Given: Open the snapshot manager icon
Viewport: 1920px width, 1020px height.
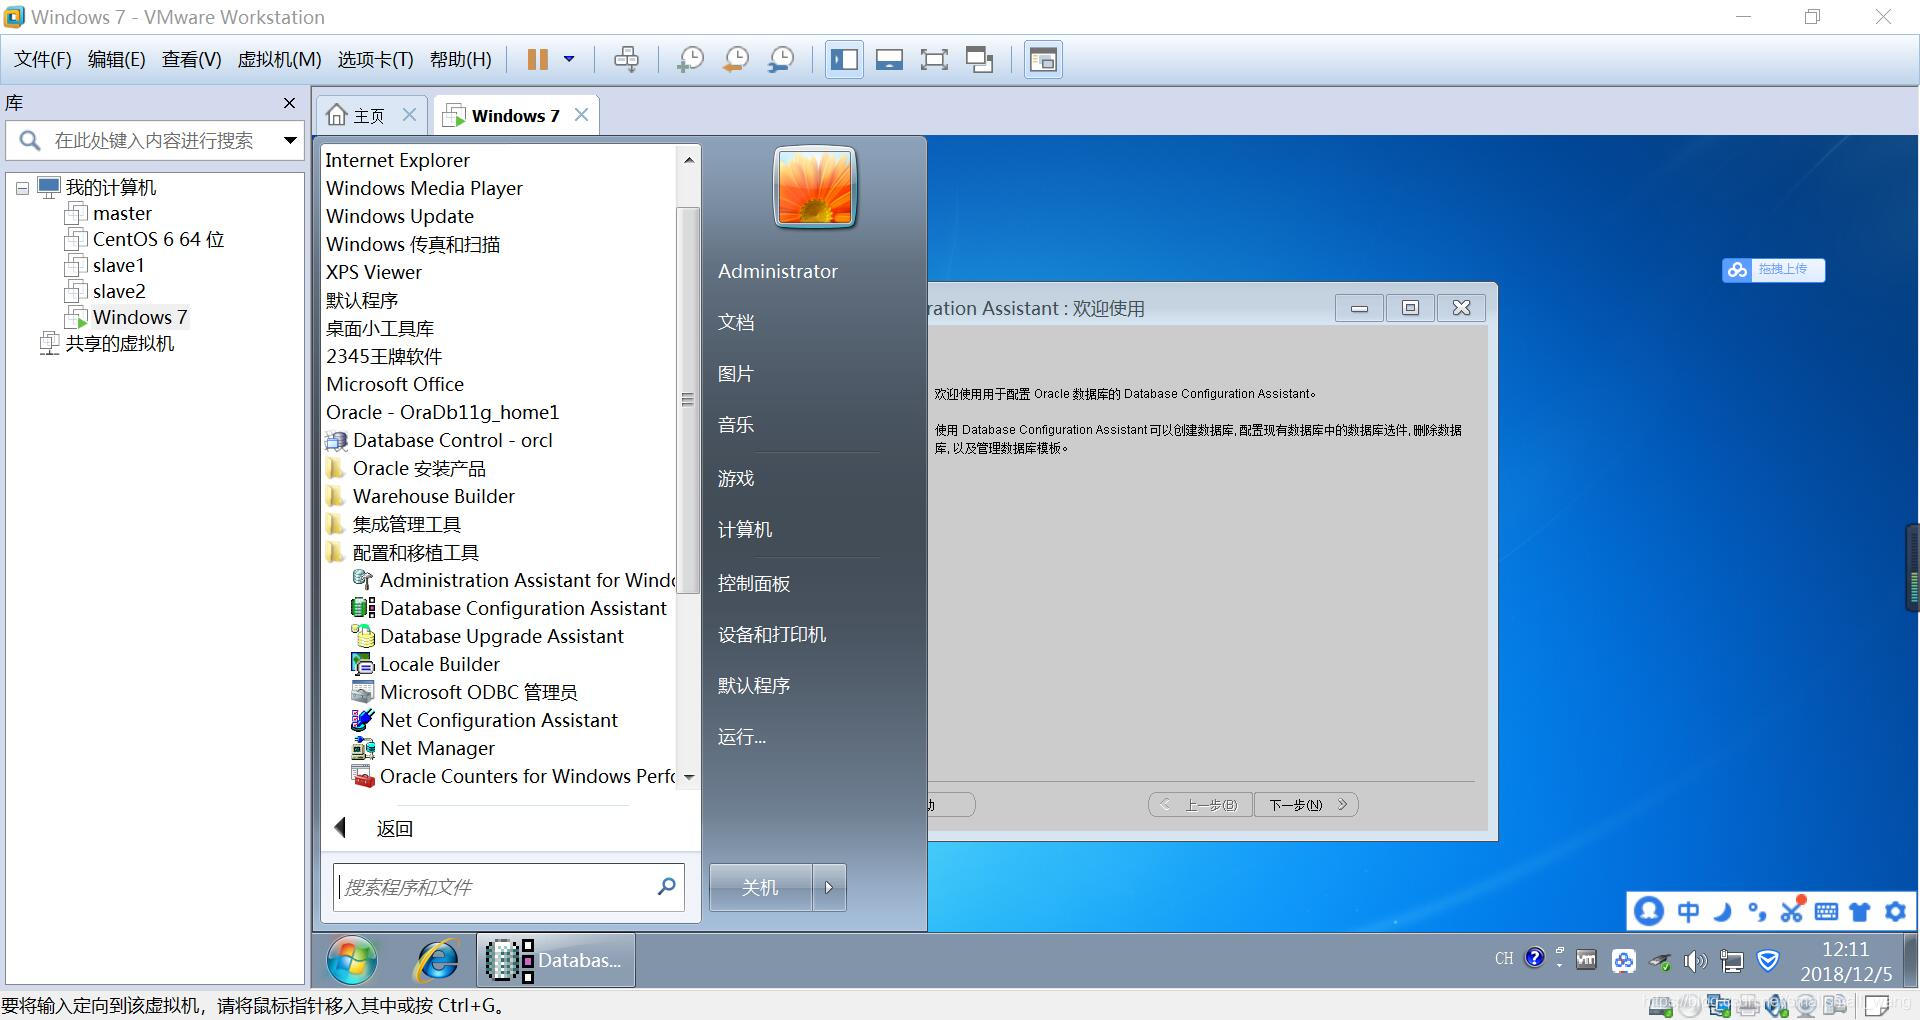Looking at the screenshot, I should 781,60.
